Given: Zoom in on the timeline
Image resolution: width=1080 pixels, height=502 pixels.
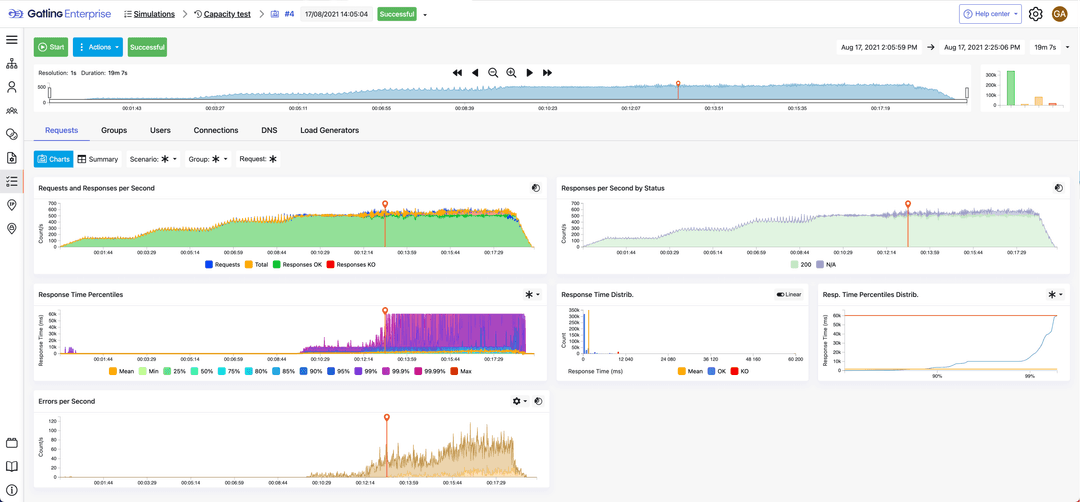Looking at the screenshot, I should (511, 73).
